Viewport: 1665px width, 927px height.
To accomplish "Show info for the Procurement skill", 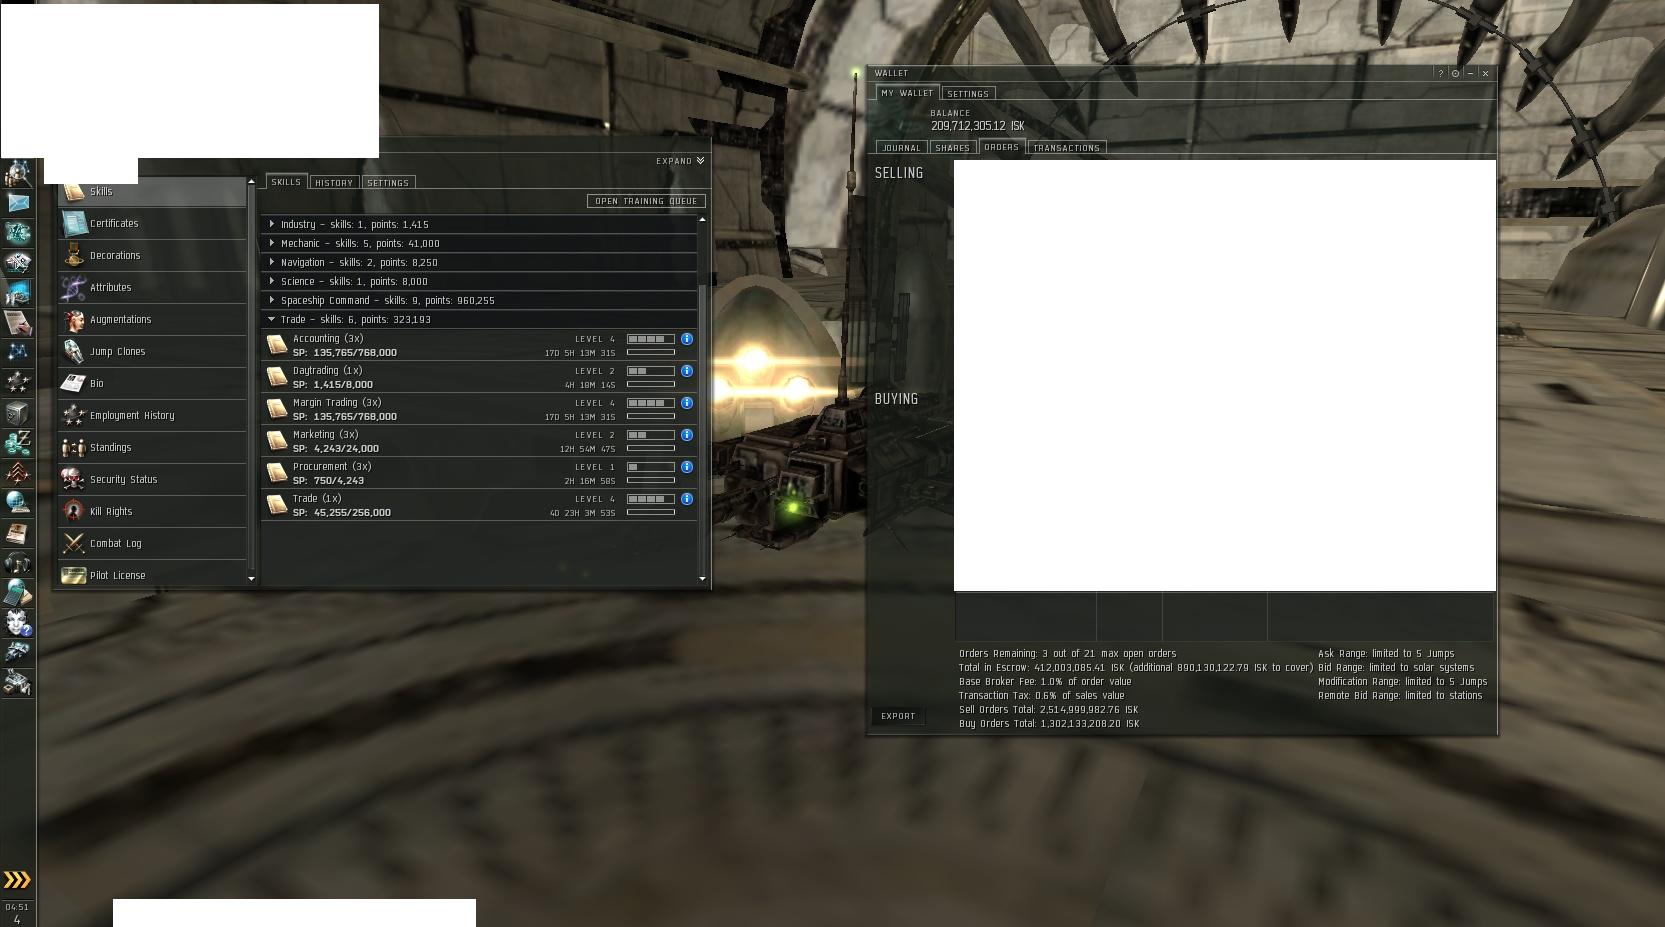I will tap(687, 467).
